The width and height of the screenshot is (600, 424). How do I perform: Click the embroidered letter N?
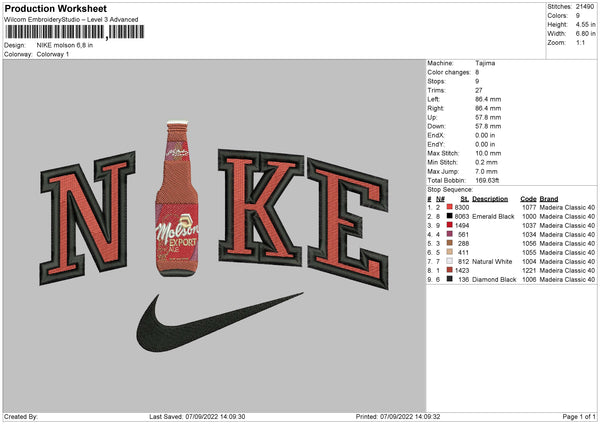87,218
